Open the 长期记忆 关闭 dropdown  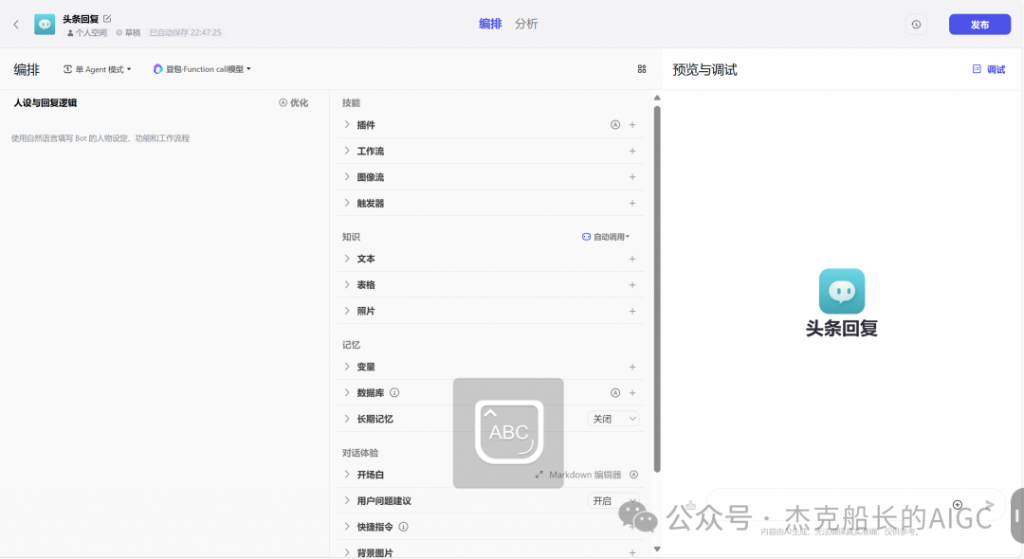(x=613, y=419)
